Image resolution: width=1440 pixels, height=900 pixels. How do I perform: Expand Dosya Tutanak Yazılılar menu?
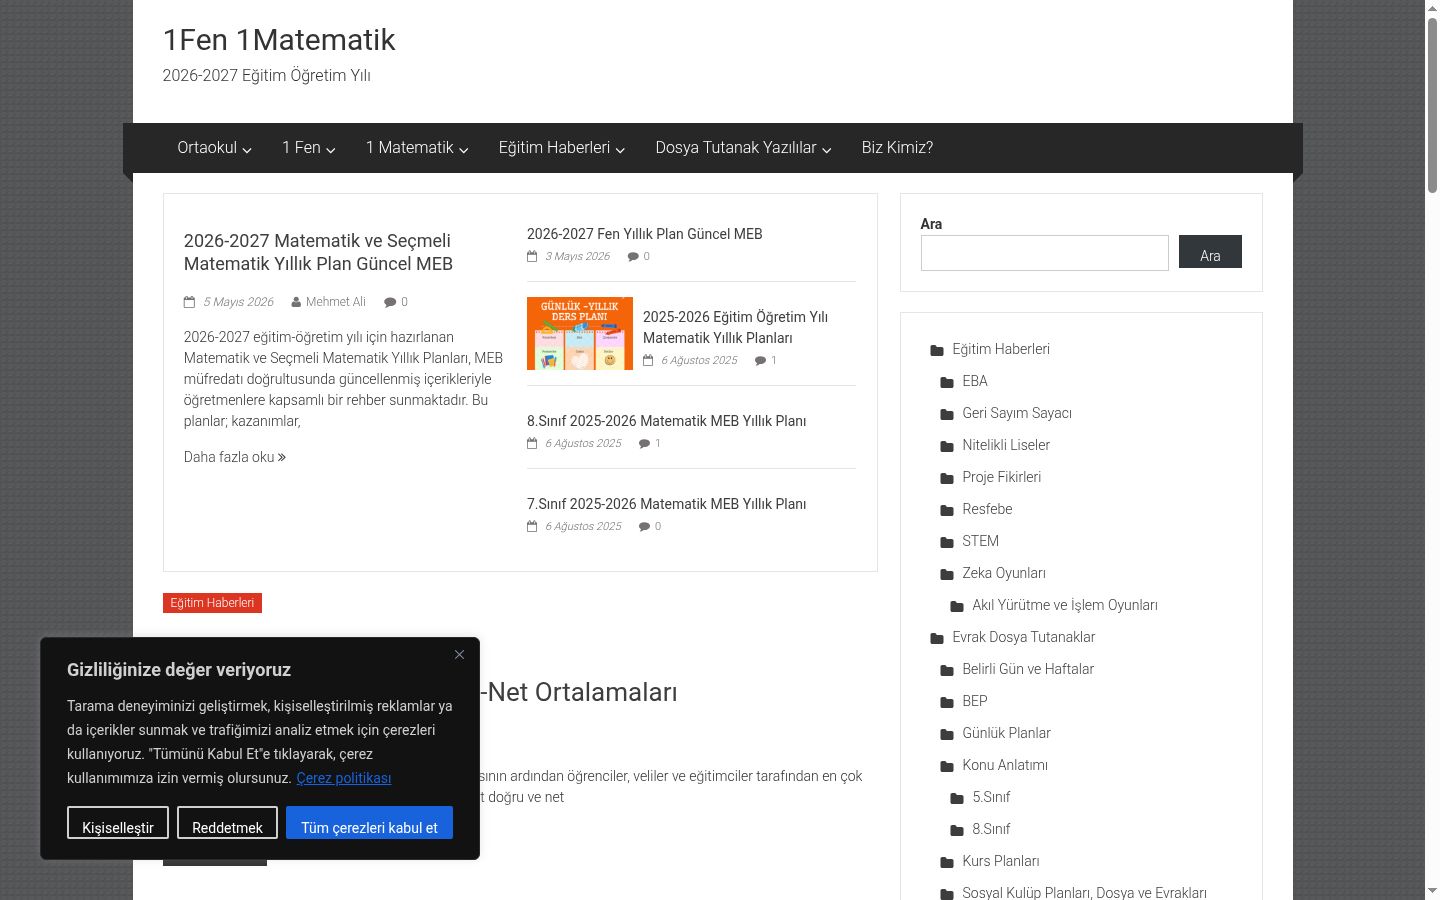point(743,148)
